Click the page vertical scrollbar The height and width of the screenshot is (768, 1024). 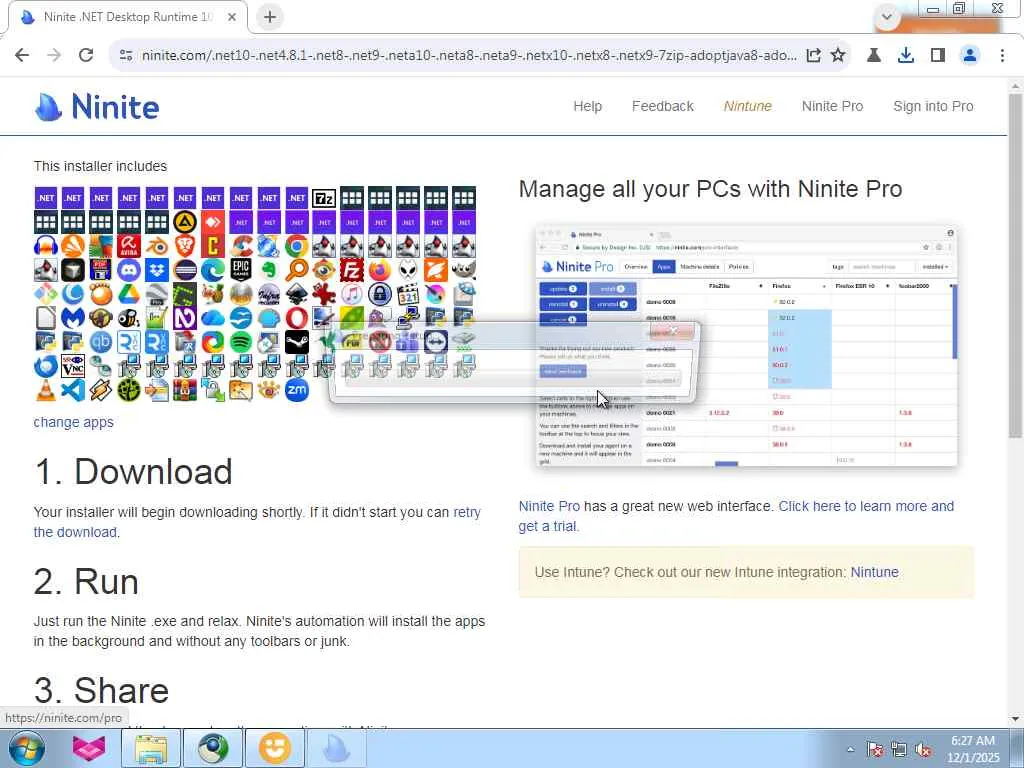[1016, 266]
